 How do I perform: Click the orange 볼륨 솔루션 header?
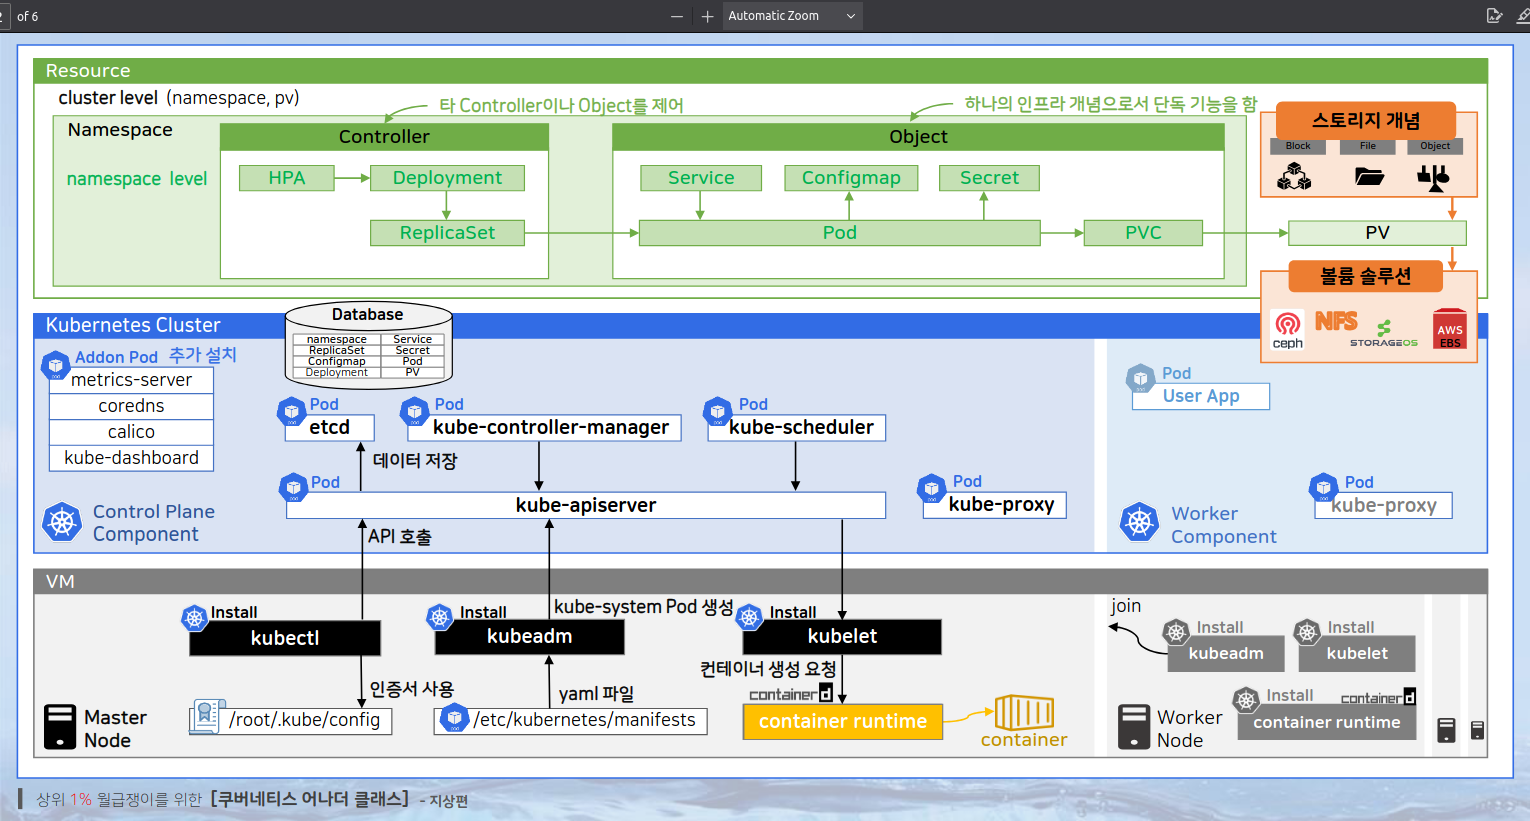(x=1366, y=277)
